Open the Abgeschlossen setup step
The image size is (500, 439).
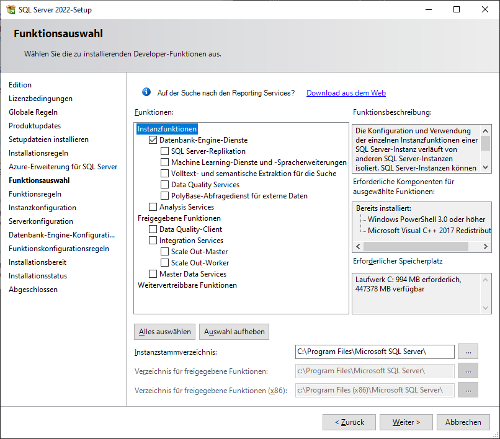pos(33,289)
